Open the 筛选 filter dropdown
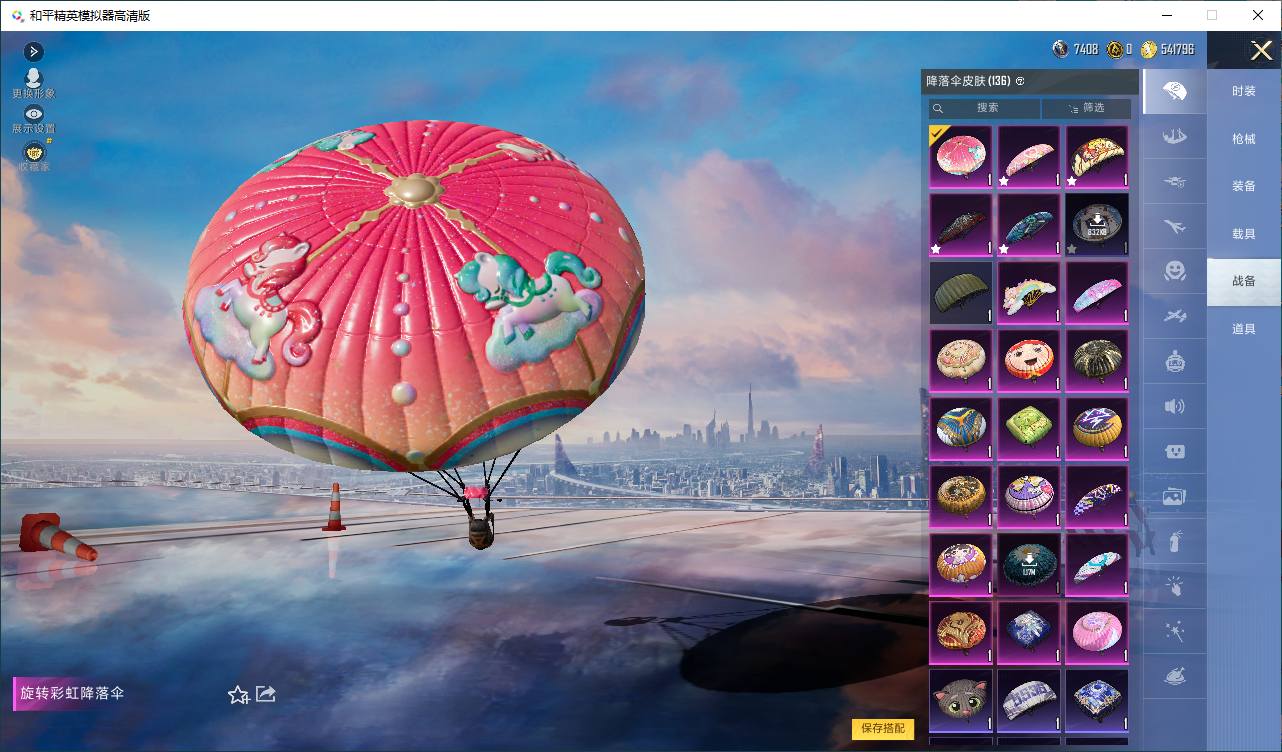 tap(1087, 108)
